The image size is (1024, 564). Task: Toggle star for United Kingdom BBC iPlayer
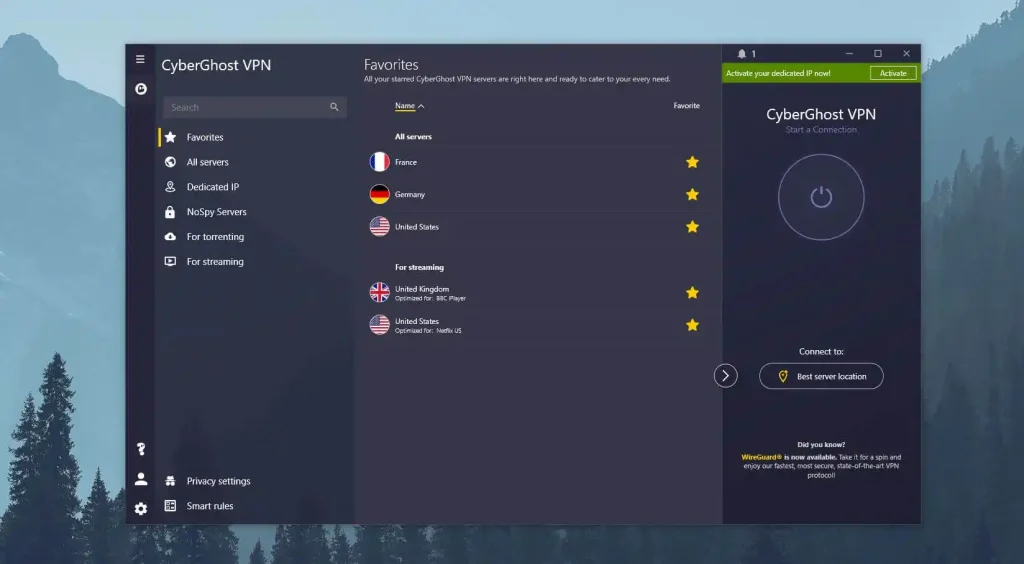tap(692, 292)
